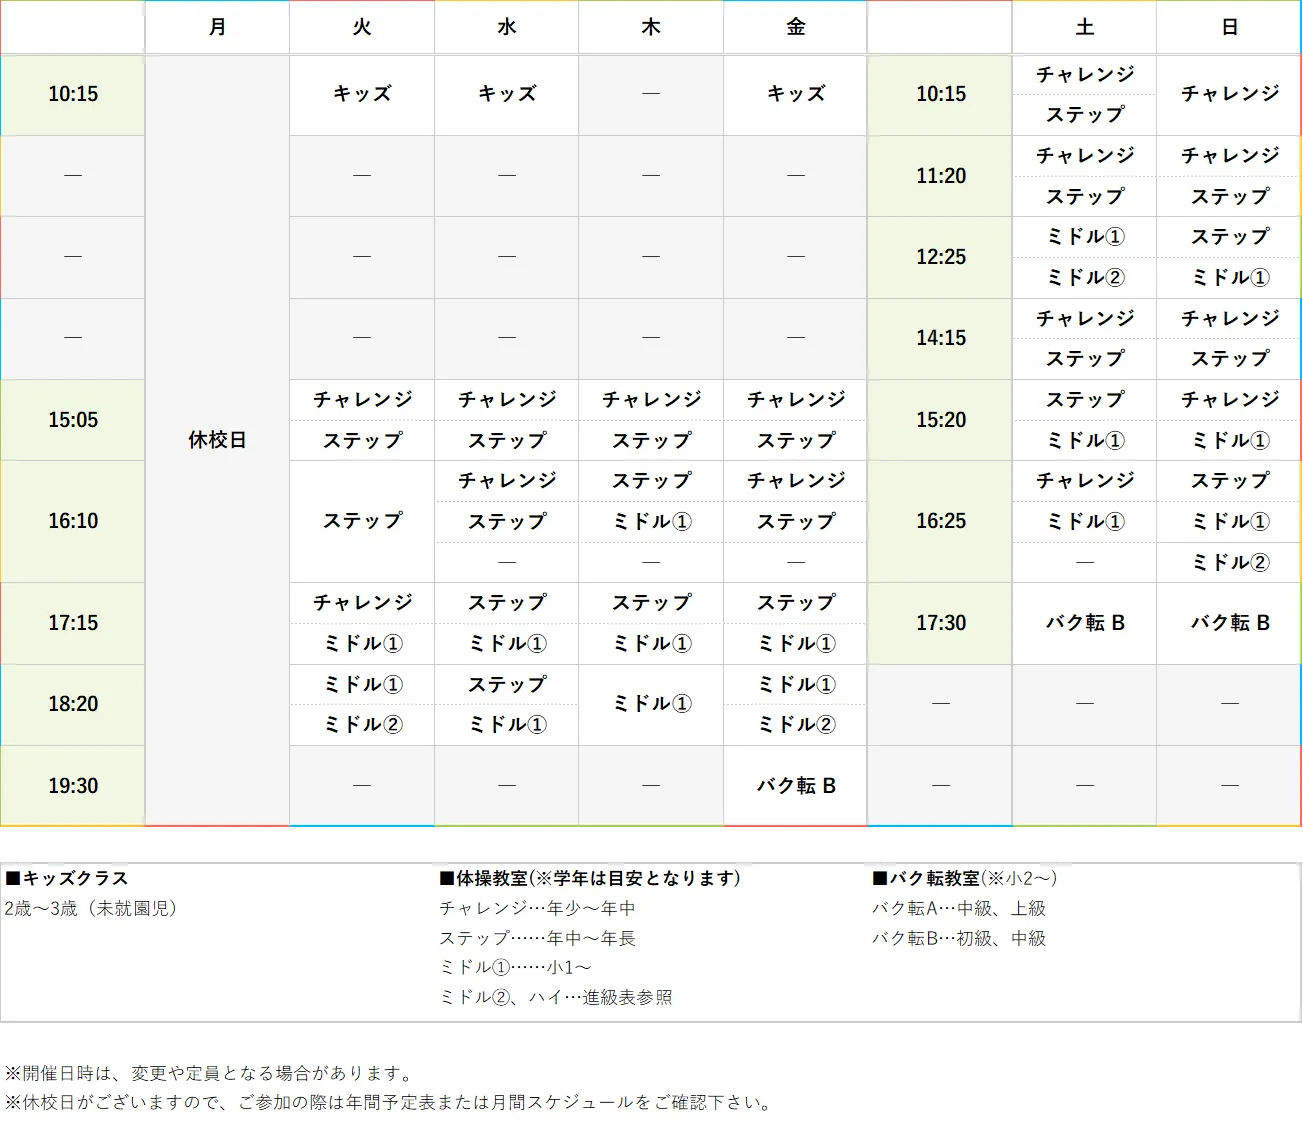This screenshot has width=1303, height=1125.
Task: Click ミドル① on Thursday 18:20
Action: 650,704
